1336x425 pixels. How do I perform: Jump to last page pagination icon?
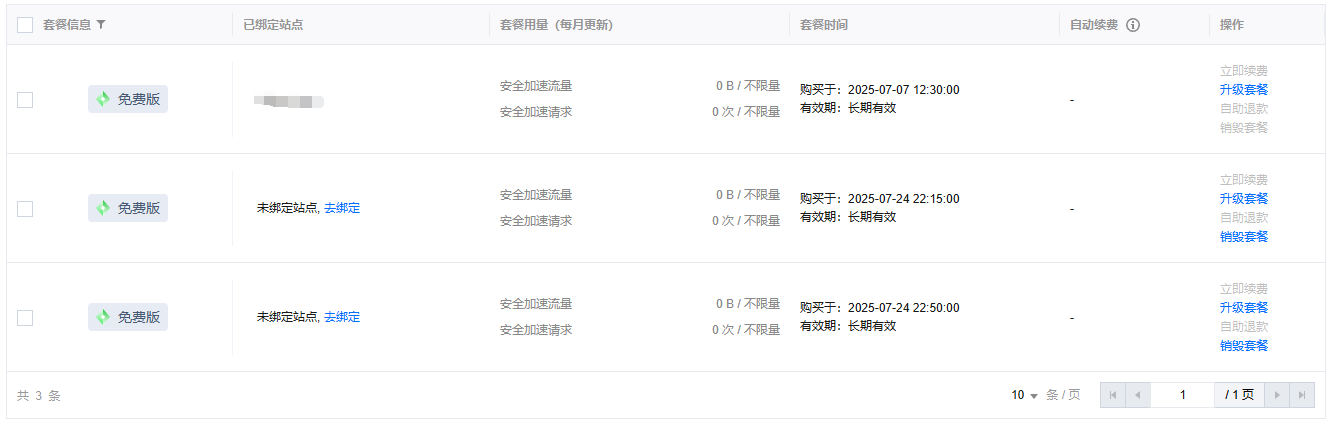1302,395
